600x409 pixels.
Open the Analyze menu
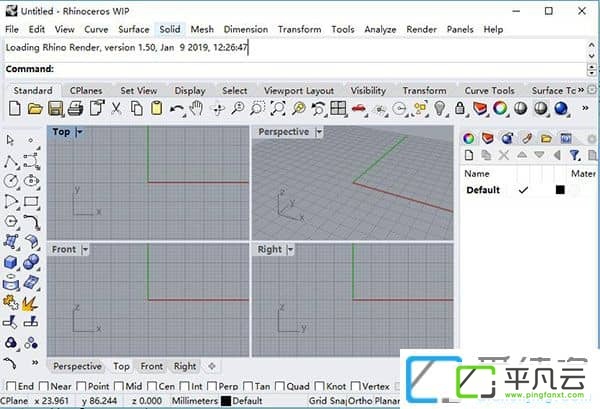[x=380, y=29]
